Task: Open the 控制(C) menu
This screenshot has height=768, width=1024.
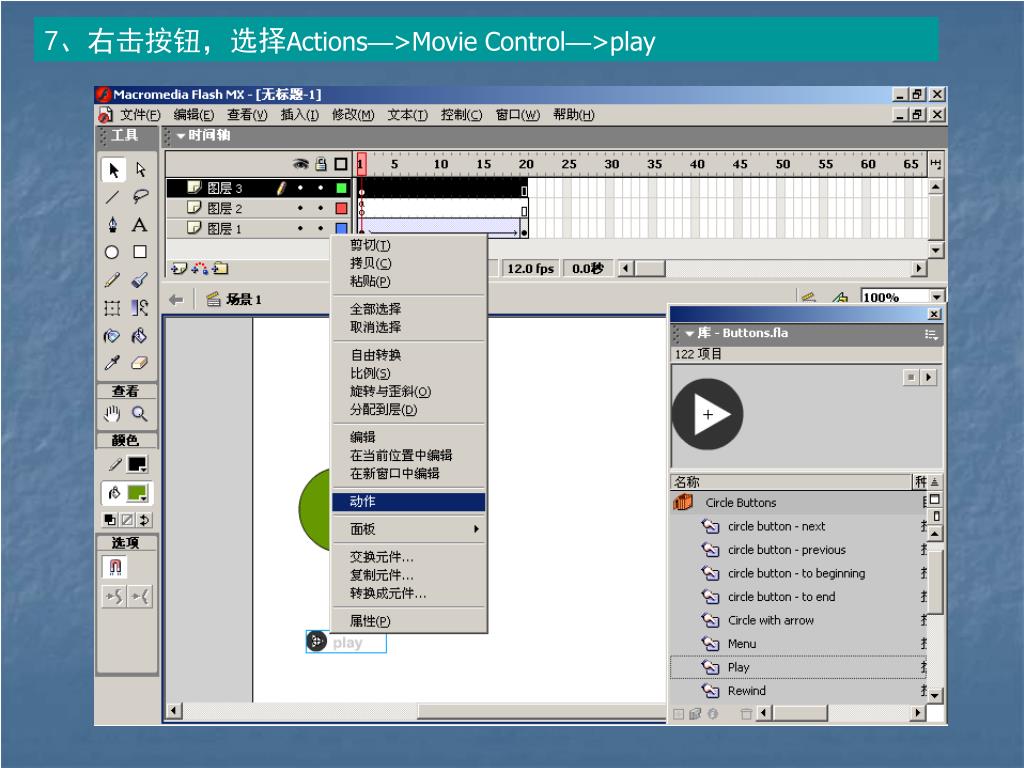Action: pyautogui.click(x=461, y=115)
